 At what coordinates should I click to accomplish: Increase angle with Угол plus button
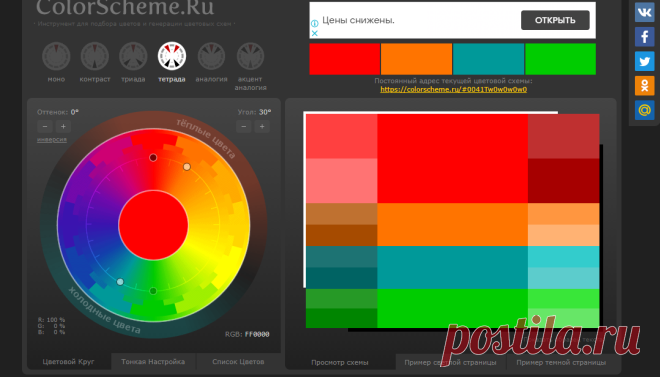click(262, 126)
